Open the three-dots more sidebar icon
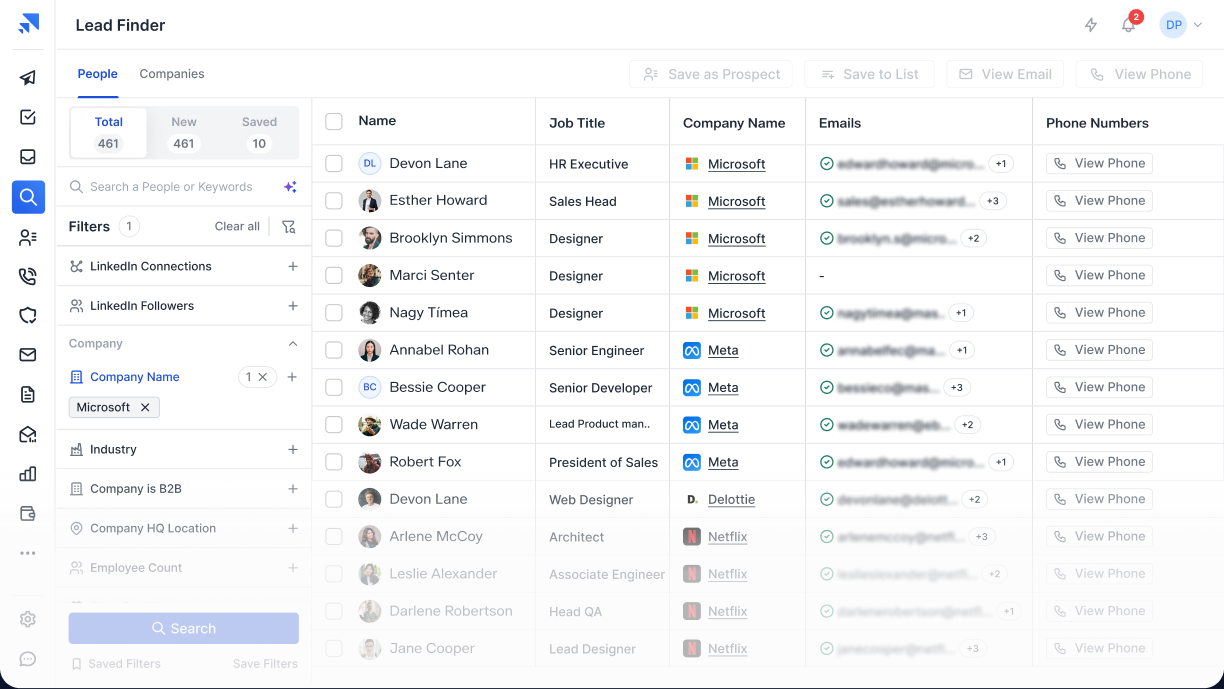Screen dimensions: 1224x689 pos(28,553)
